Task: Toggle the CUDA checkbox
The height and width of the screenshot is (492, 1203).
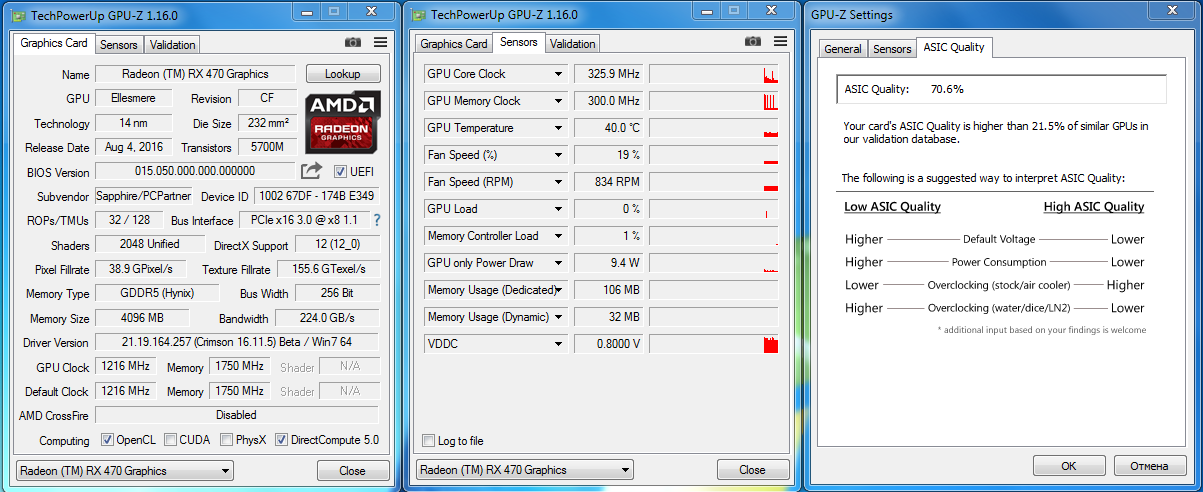Action: (x=171, y=440)
